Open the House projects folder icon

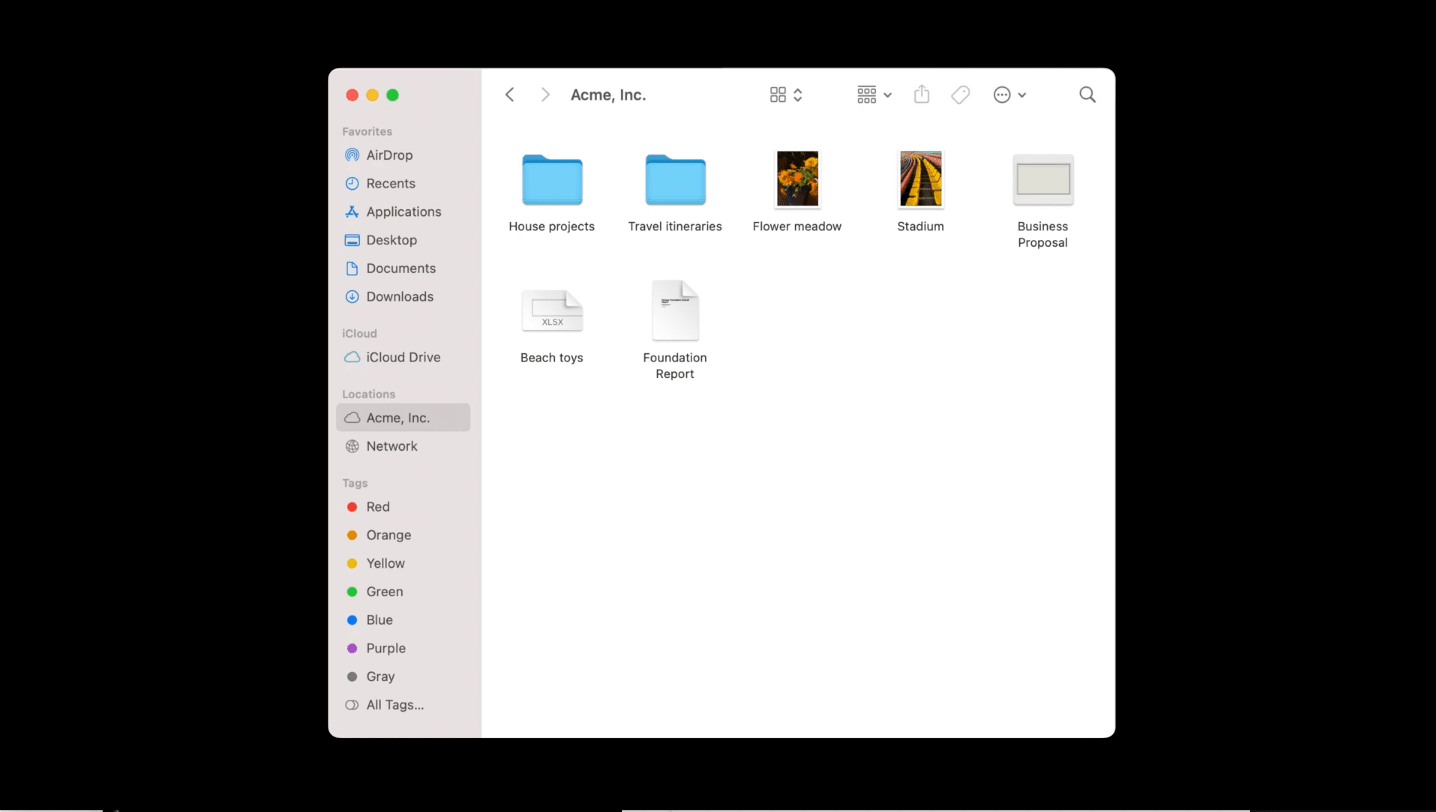(552, 180)
